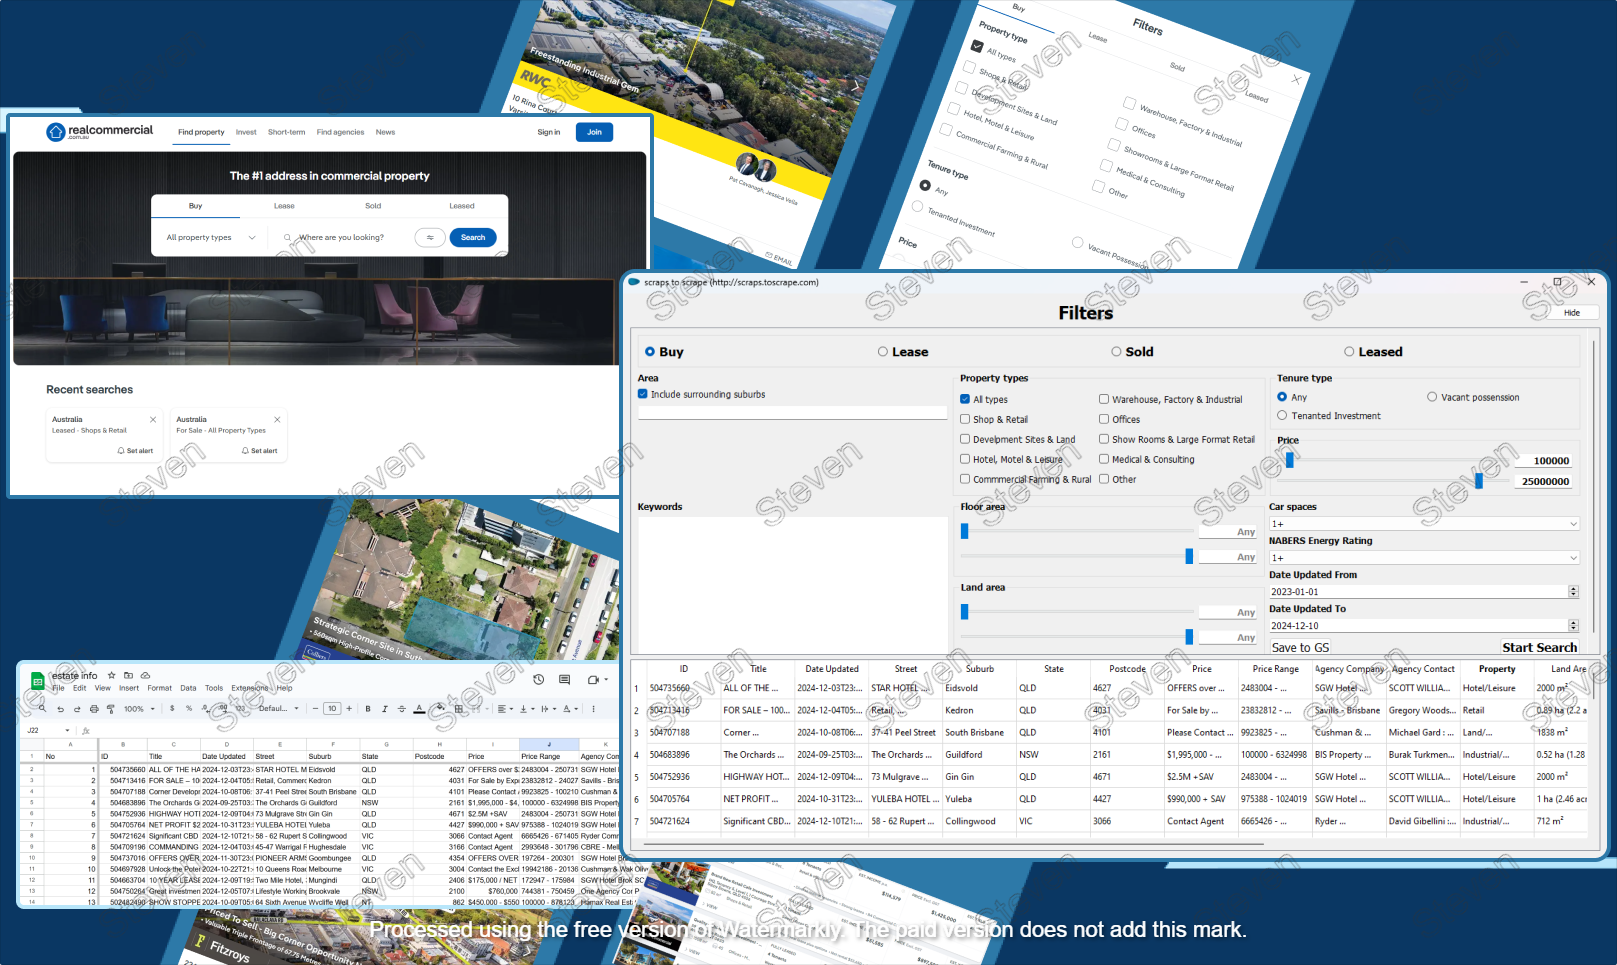1617x965 pixels.
Task: Enable Warehouse, Factory & Industrial checkbox
Action: (x=1104, y=399)
